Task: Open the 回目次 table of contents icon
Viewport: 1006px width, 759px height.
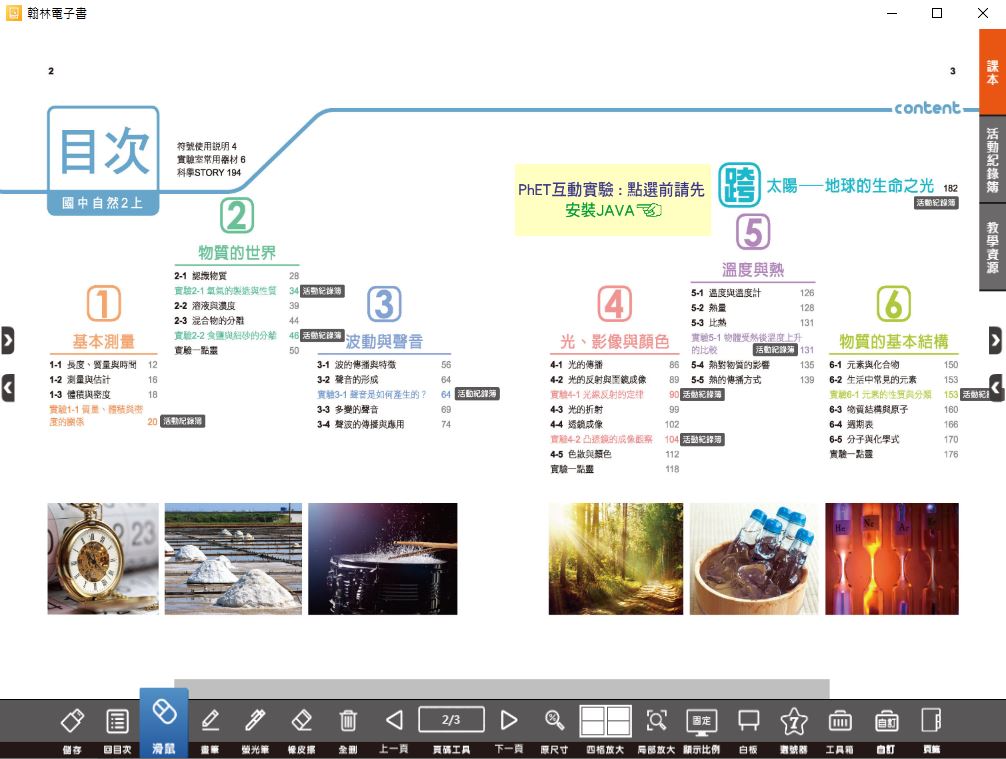Action: point(117,721)
